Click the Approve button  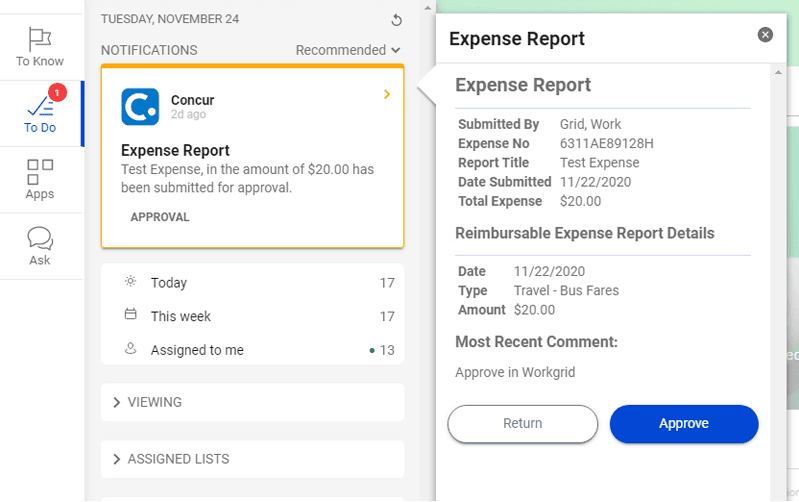coord(684,424)
